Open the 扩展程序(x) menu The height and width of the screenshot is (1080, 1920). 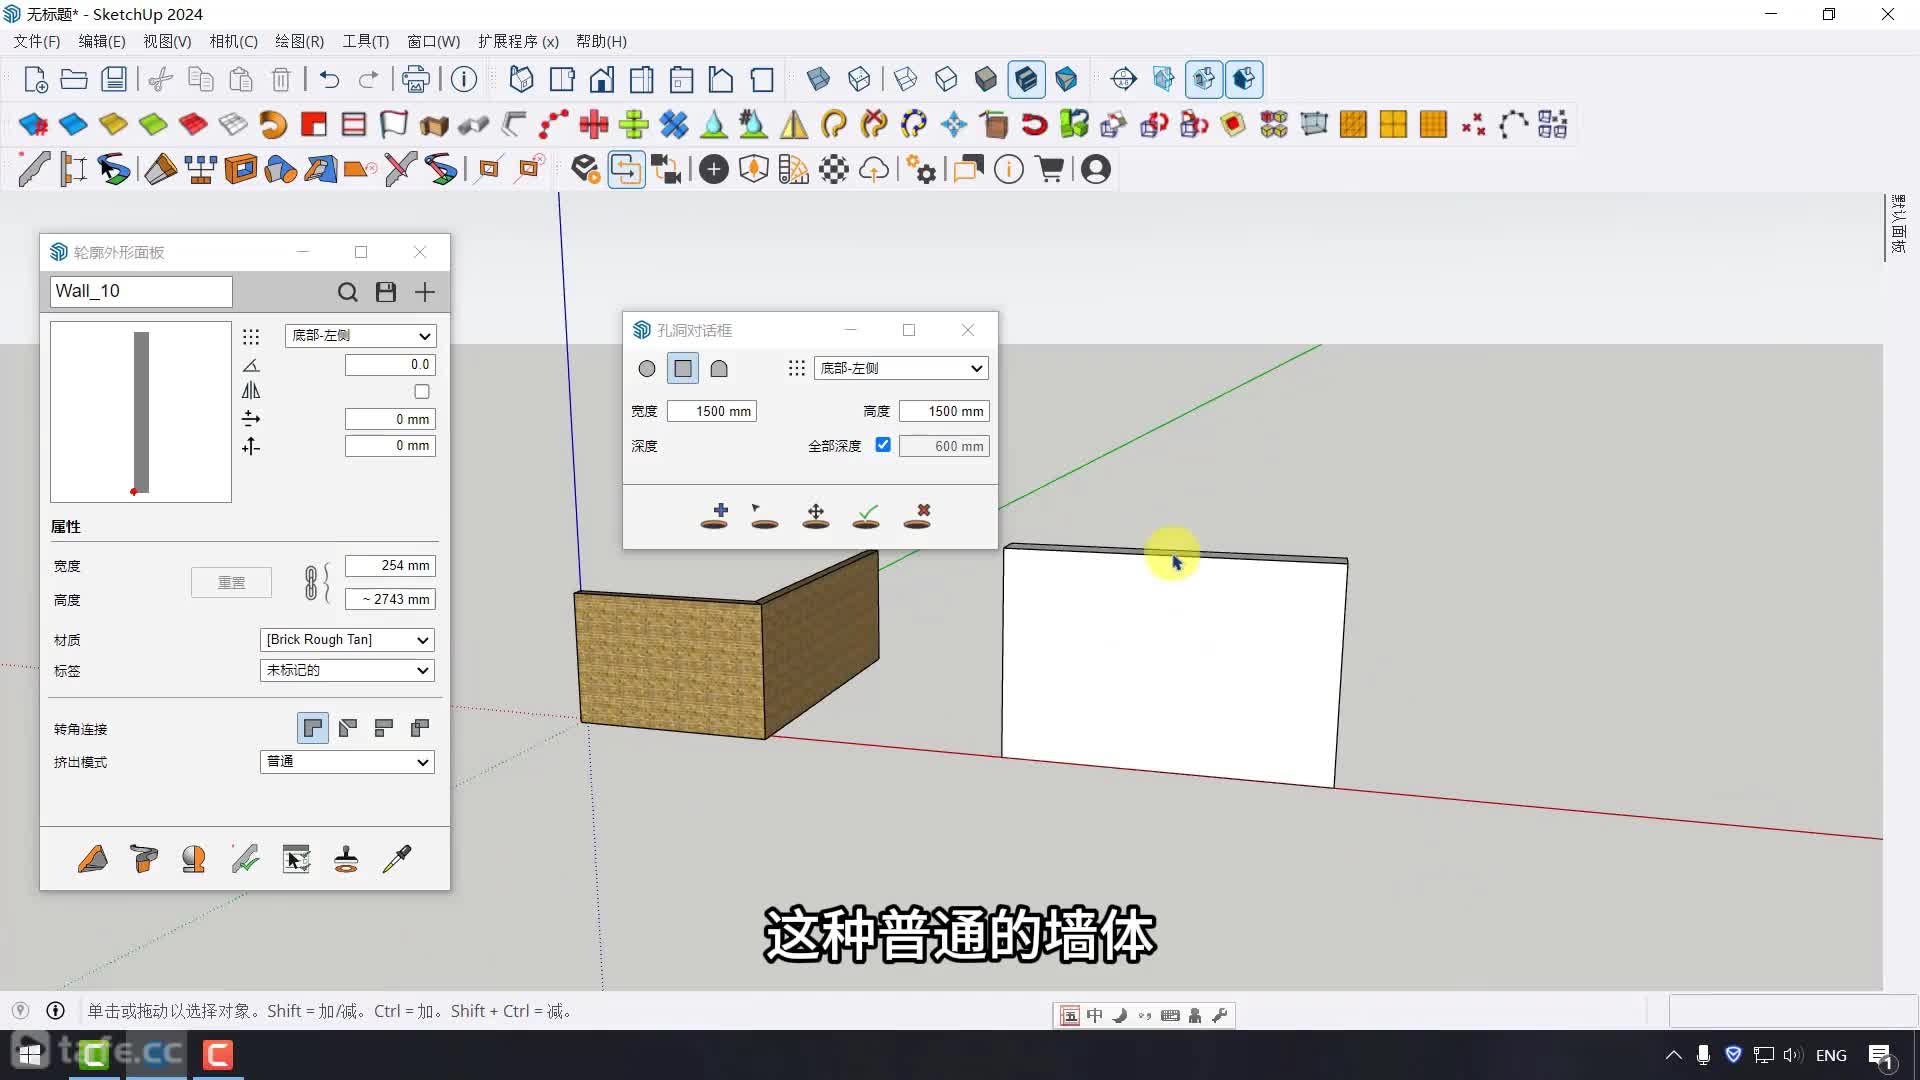(518, 42)
